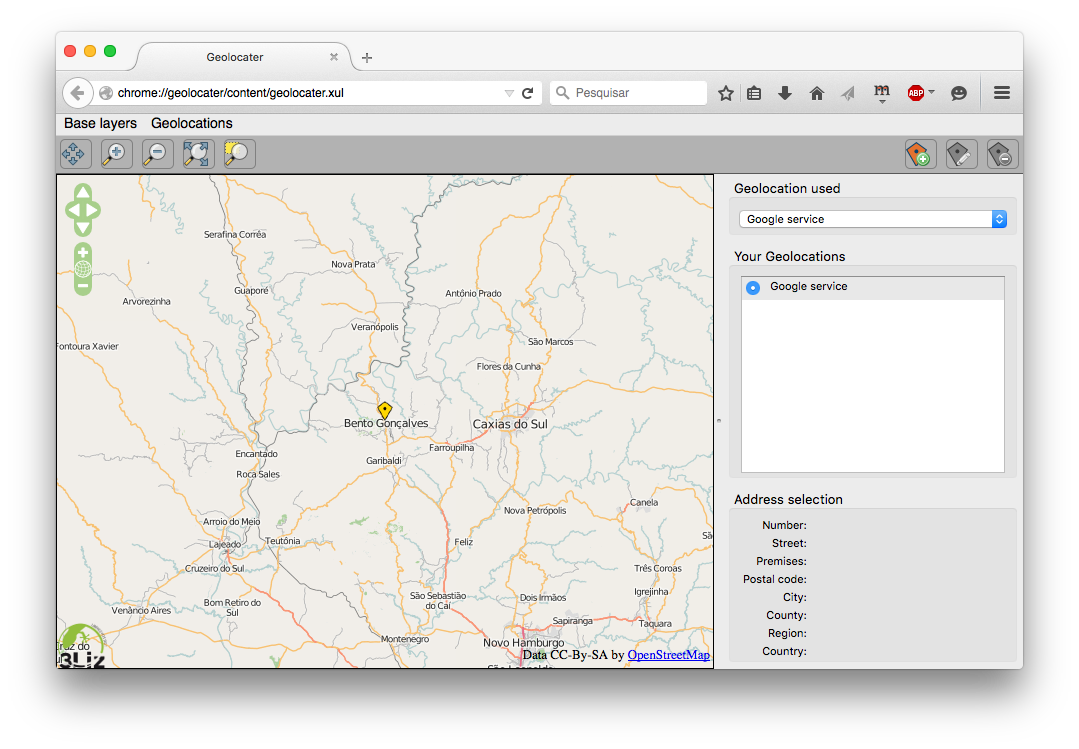Screen dimensions: 1079x749
Task: Add a new geolocation marker
Action: (x=920, y=154)
